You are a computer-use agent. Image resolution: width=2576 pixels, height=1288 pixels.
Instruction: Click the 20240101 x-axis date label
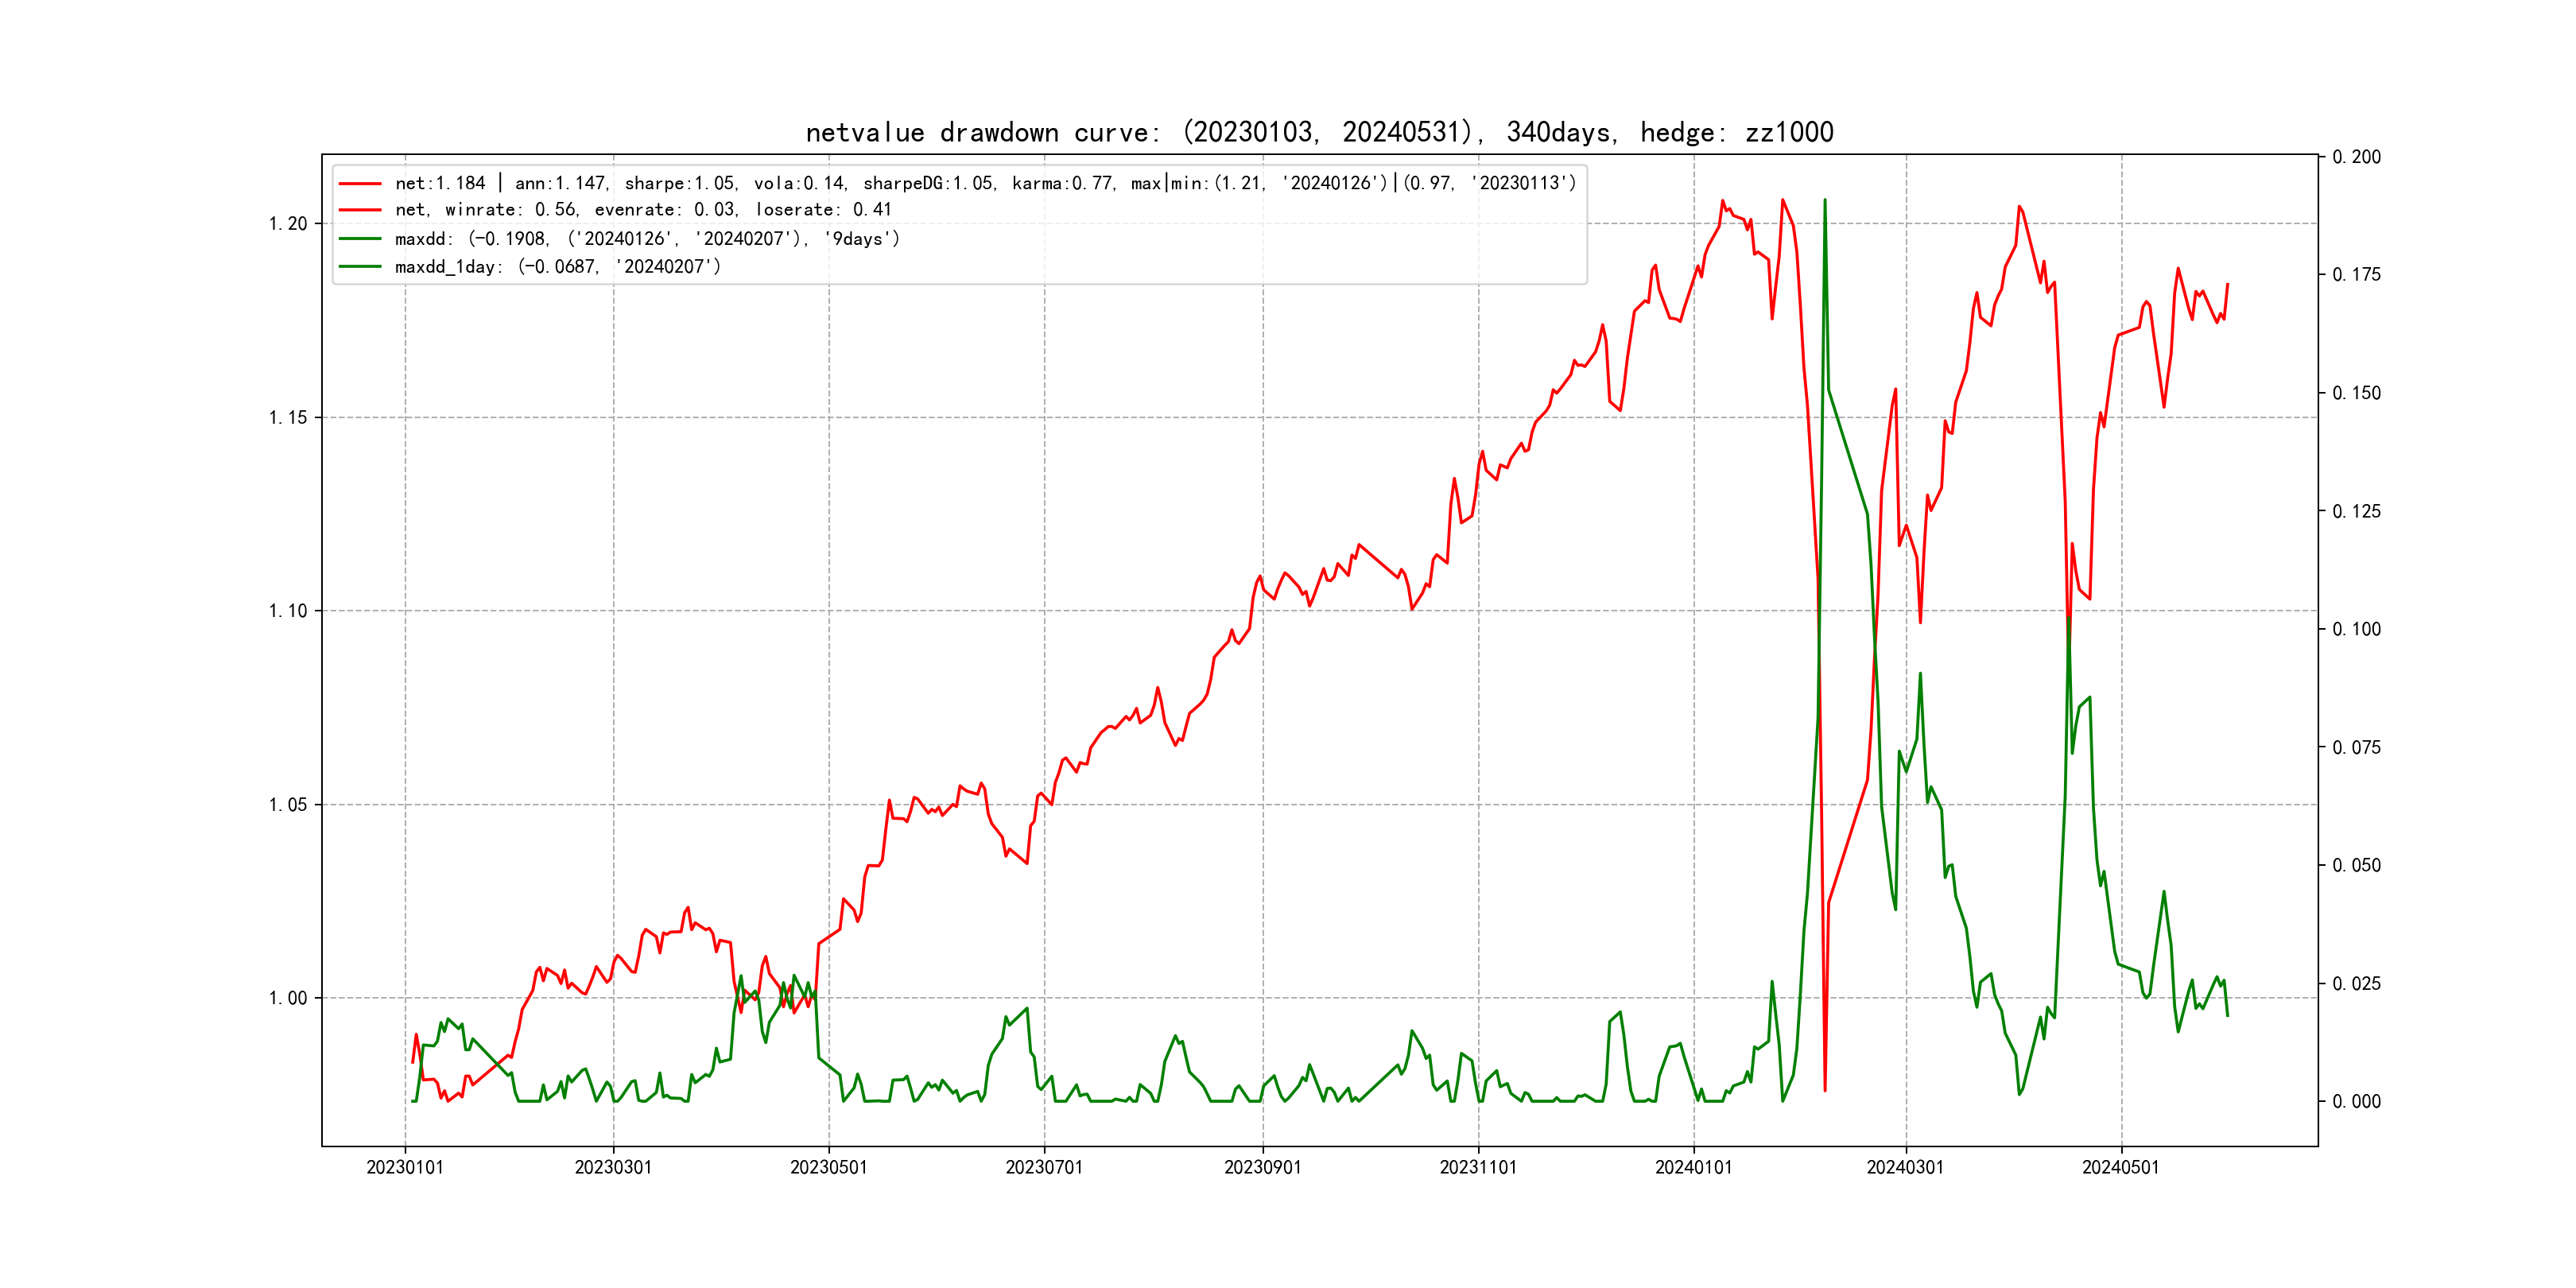point(1693,1167)
